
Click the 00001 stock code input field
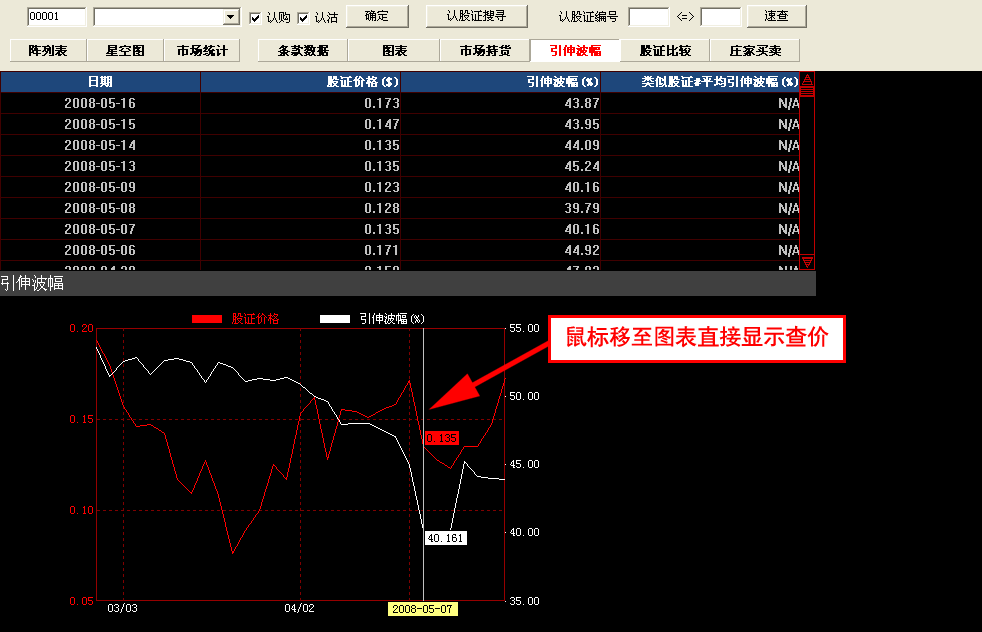click(56, 17)
